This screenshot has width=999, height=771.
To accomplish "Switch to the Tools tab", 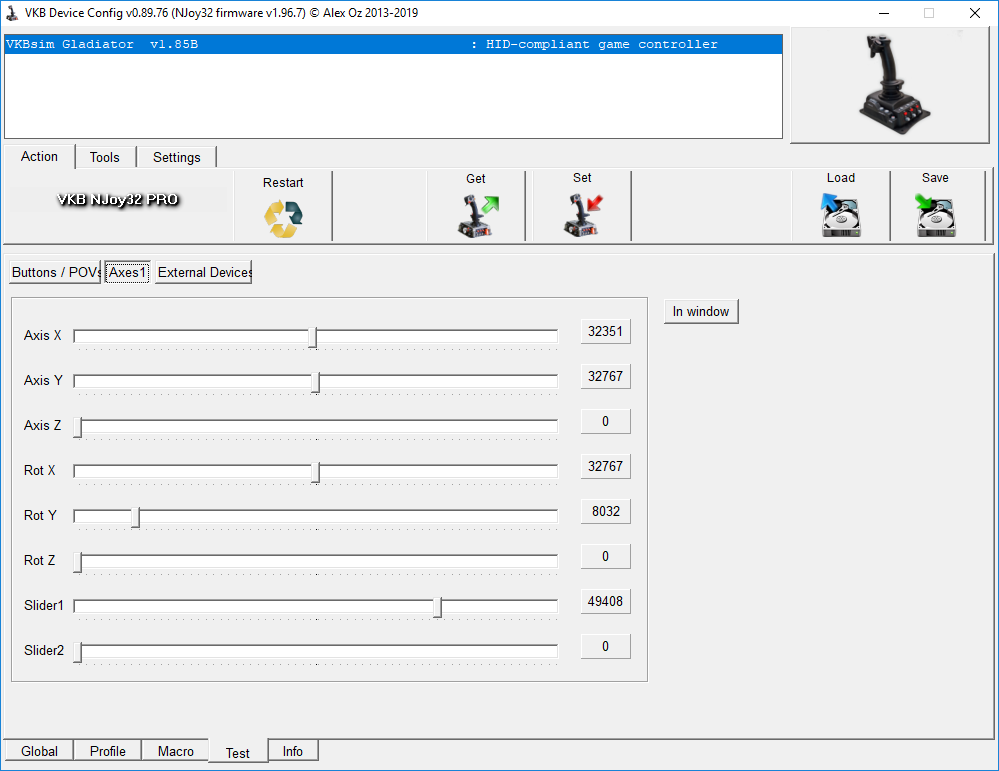I will [x=104, y=157].
